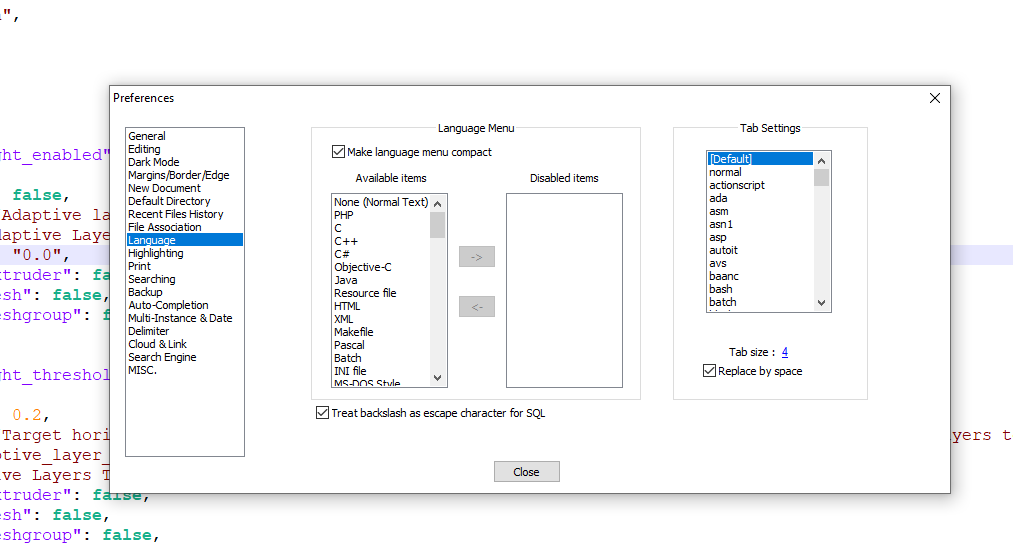Select Java in Available items
The image size is (1013, 547).
pos(346,280)
